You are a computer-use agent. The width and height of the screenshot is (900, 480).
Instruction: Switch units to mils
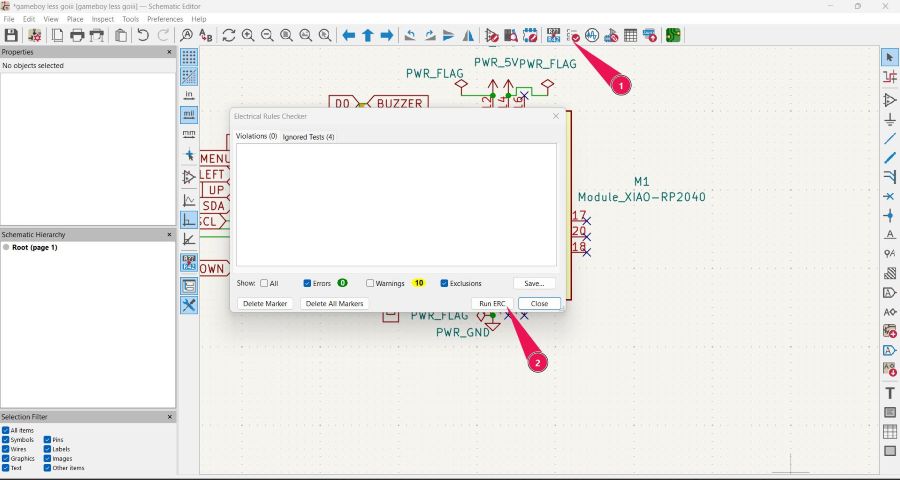click(x=189, y=115)
